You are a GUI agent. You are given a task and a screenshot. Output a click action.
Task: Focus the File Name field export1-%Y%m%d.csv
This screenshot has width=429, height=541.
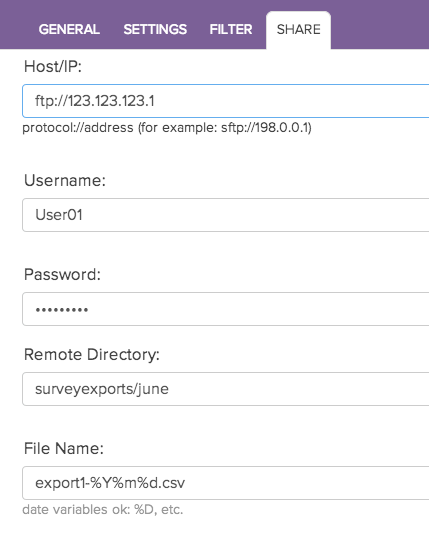[226, 483]
